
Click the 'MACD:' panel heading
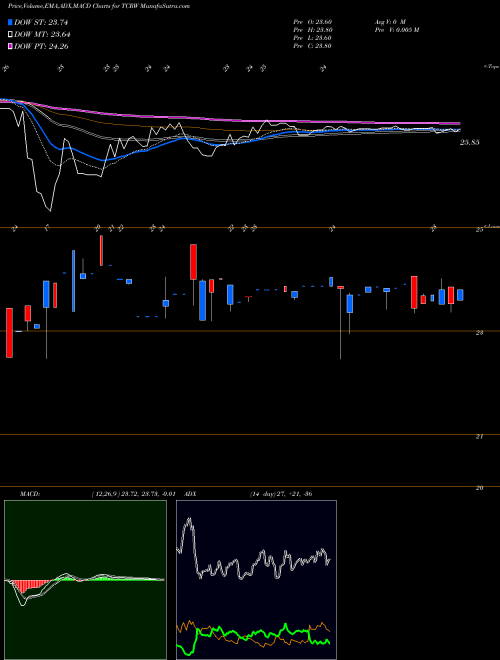pyautogui.click(x=30, y=494)
